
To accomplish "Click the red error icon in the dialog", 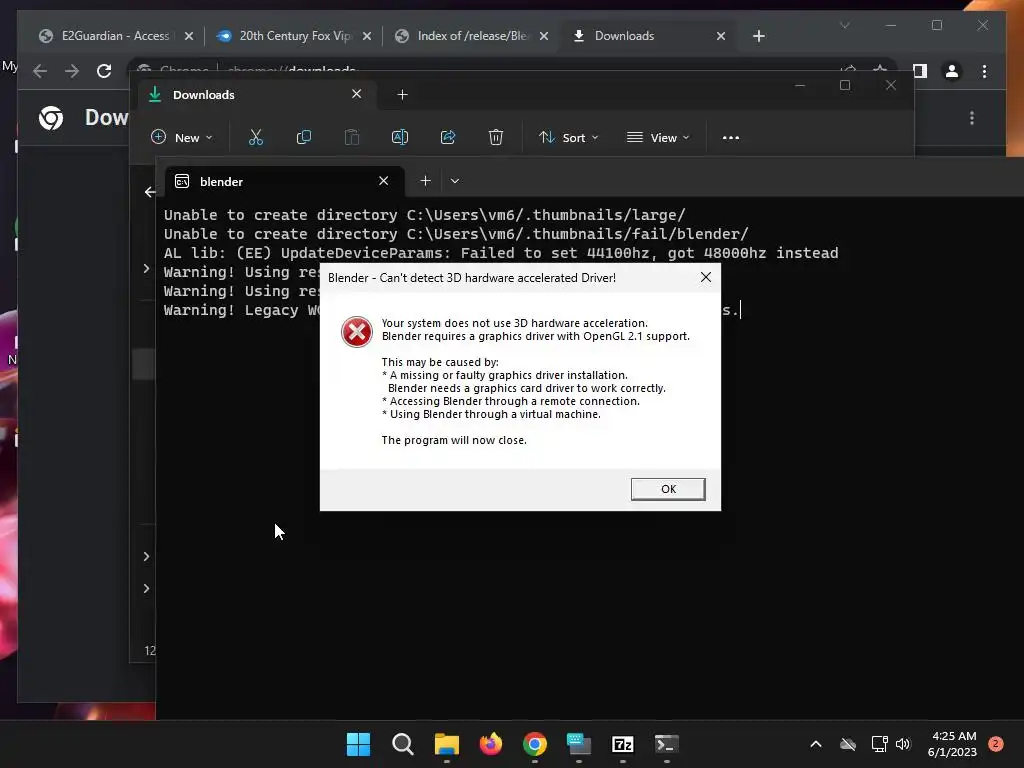I will coord(357,332).
